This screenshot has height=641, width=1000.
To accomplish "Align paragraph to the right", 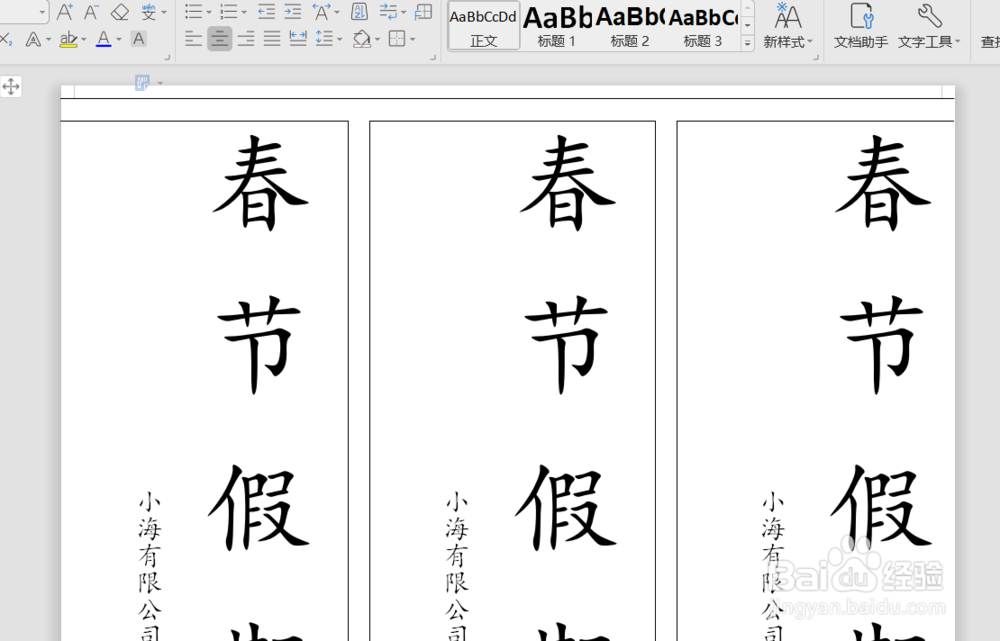I will (246, 40).
